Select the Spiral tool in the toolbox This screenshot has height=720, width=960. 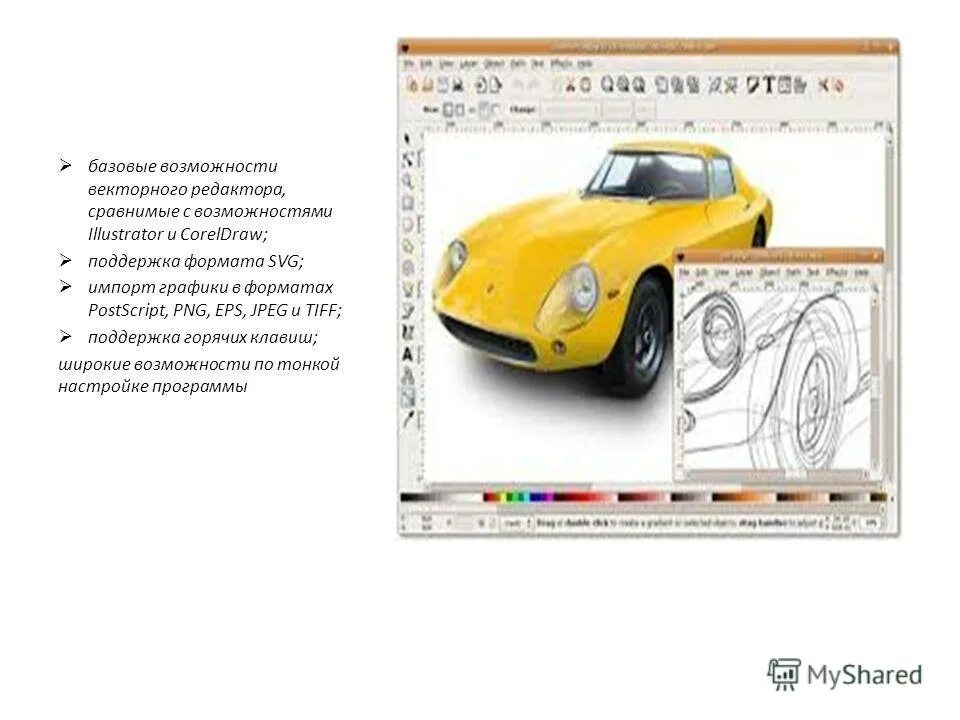(407, 268)
